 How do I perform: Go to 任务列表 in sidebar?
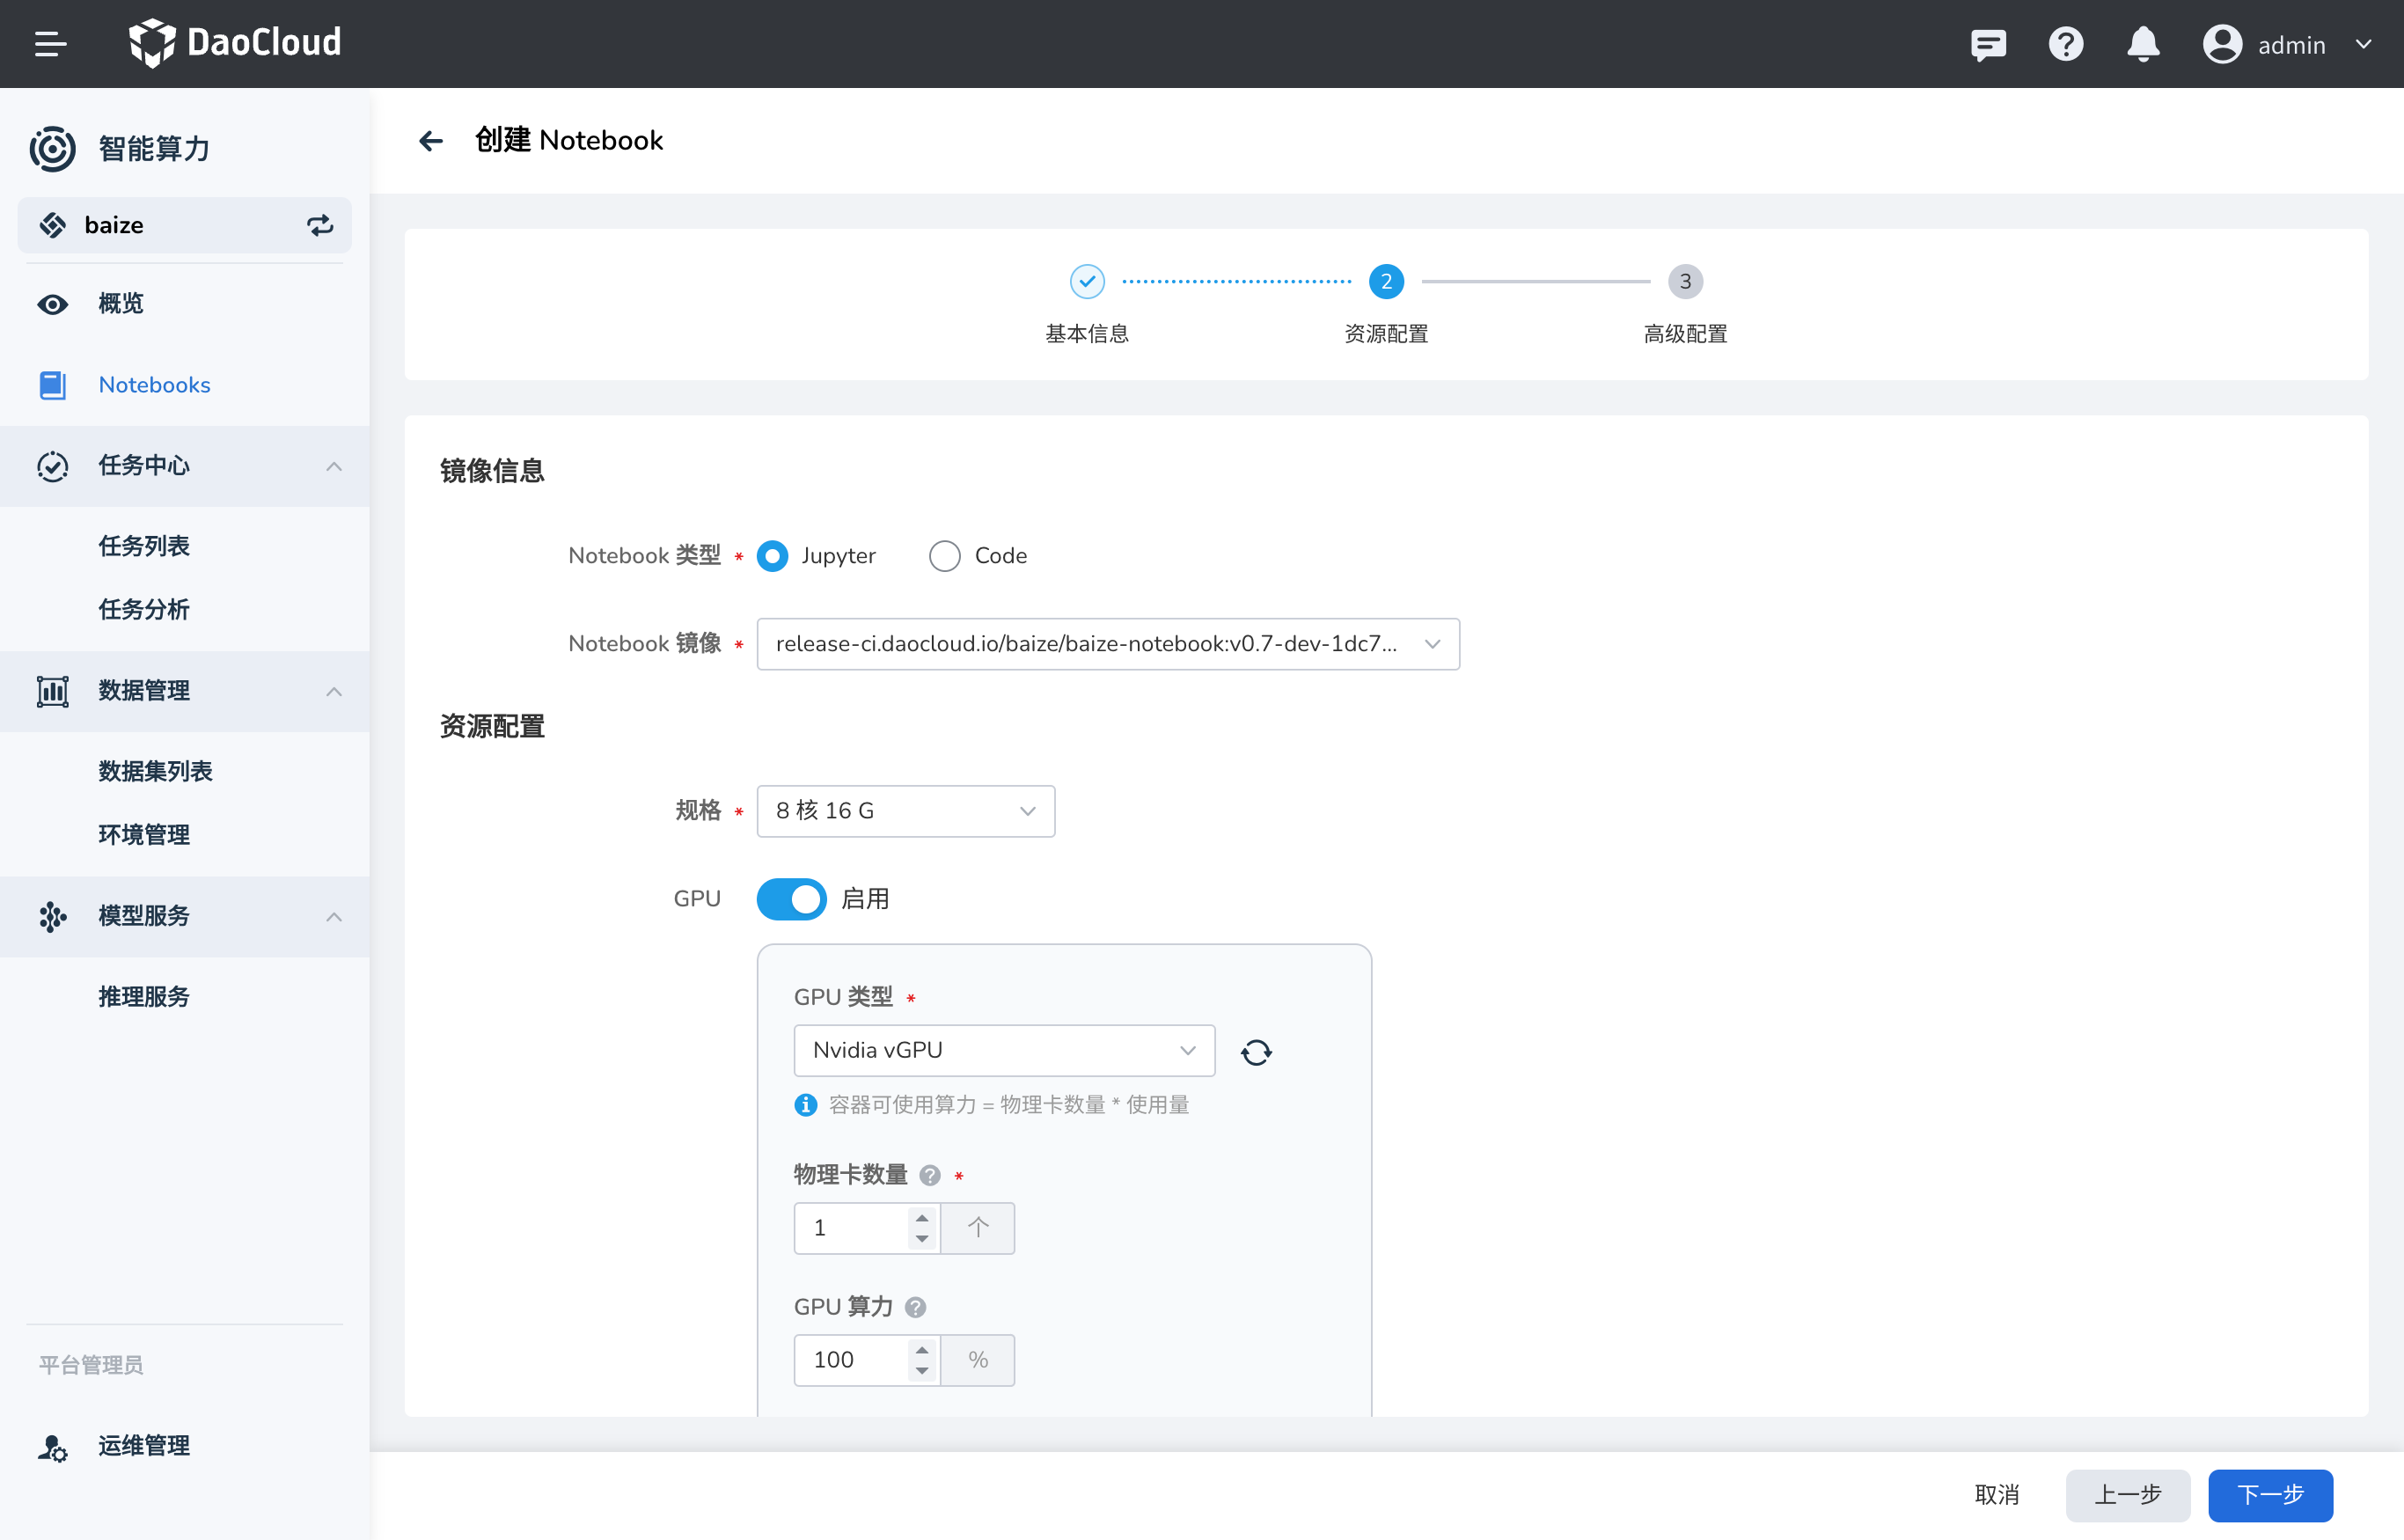click(x=144, y=546)
